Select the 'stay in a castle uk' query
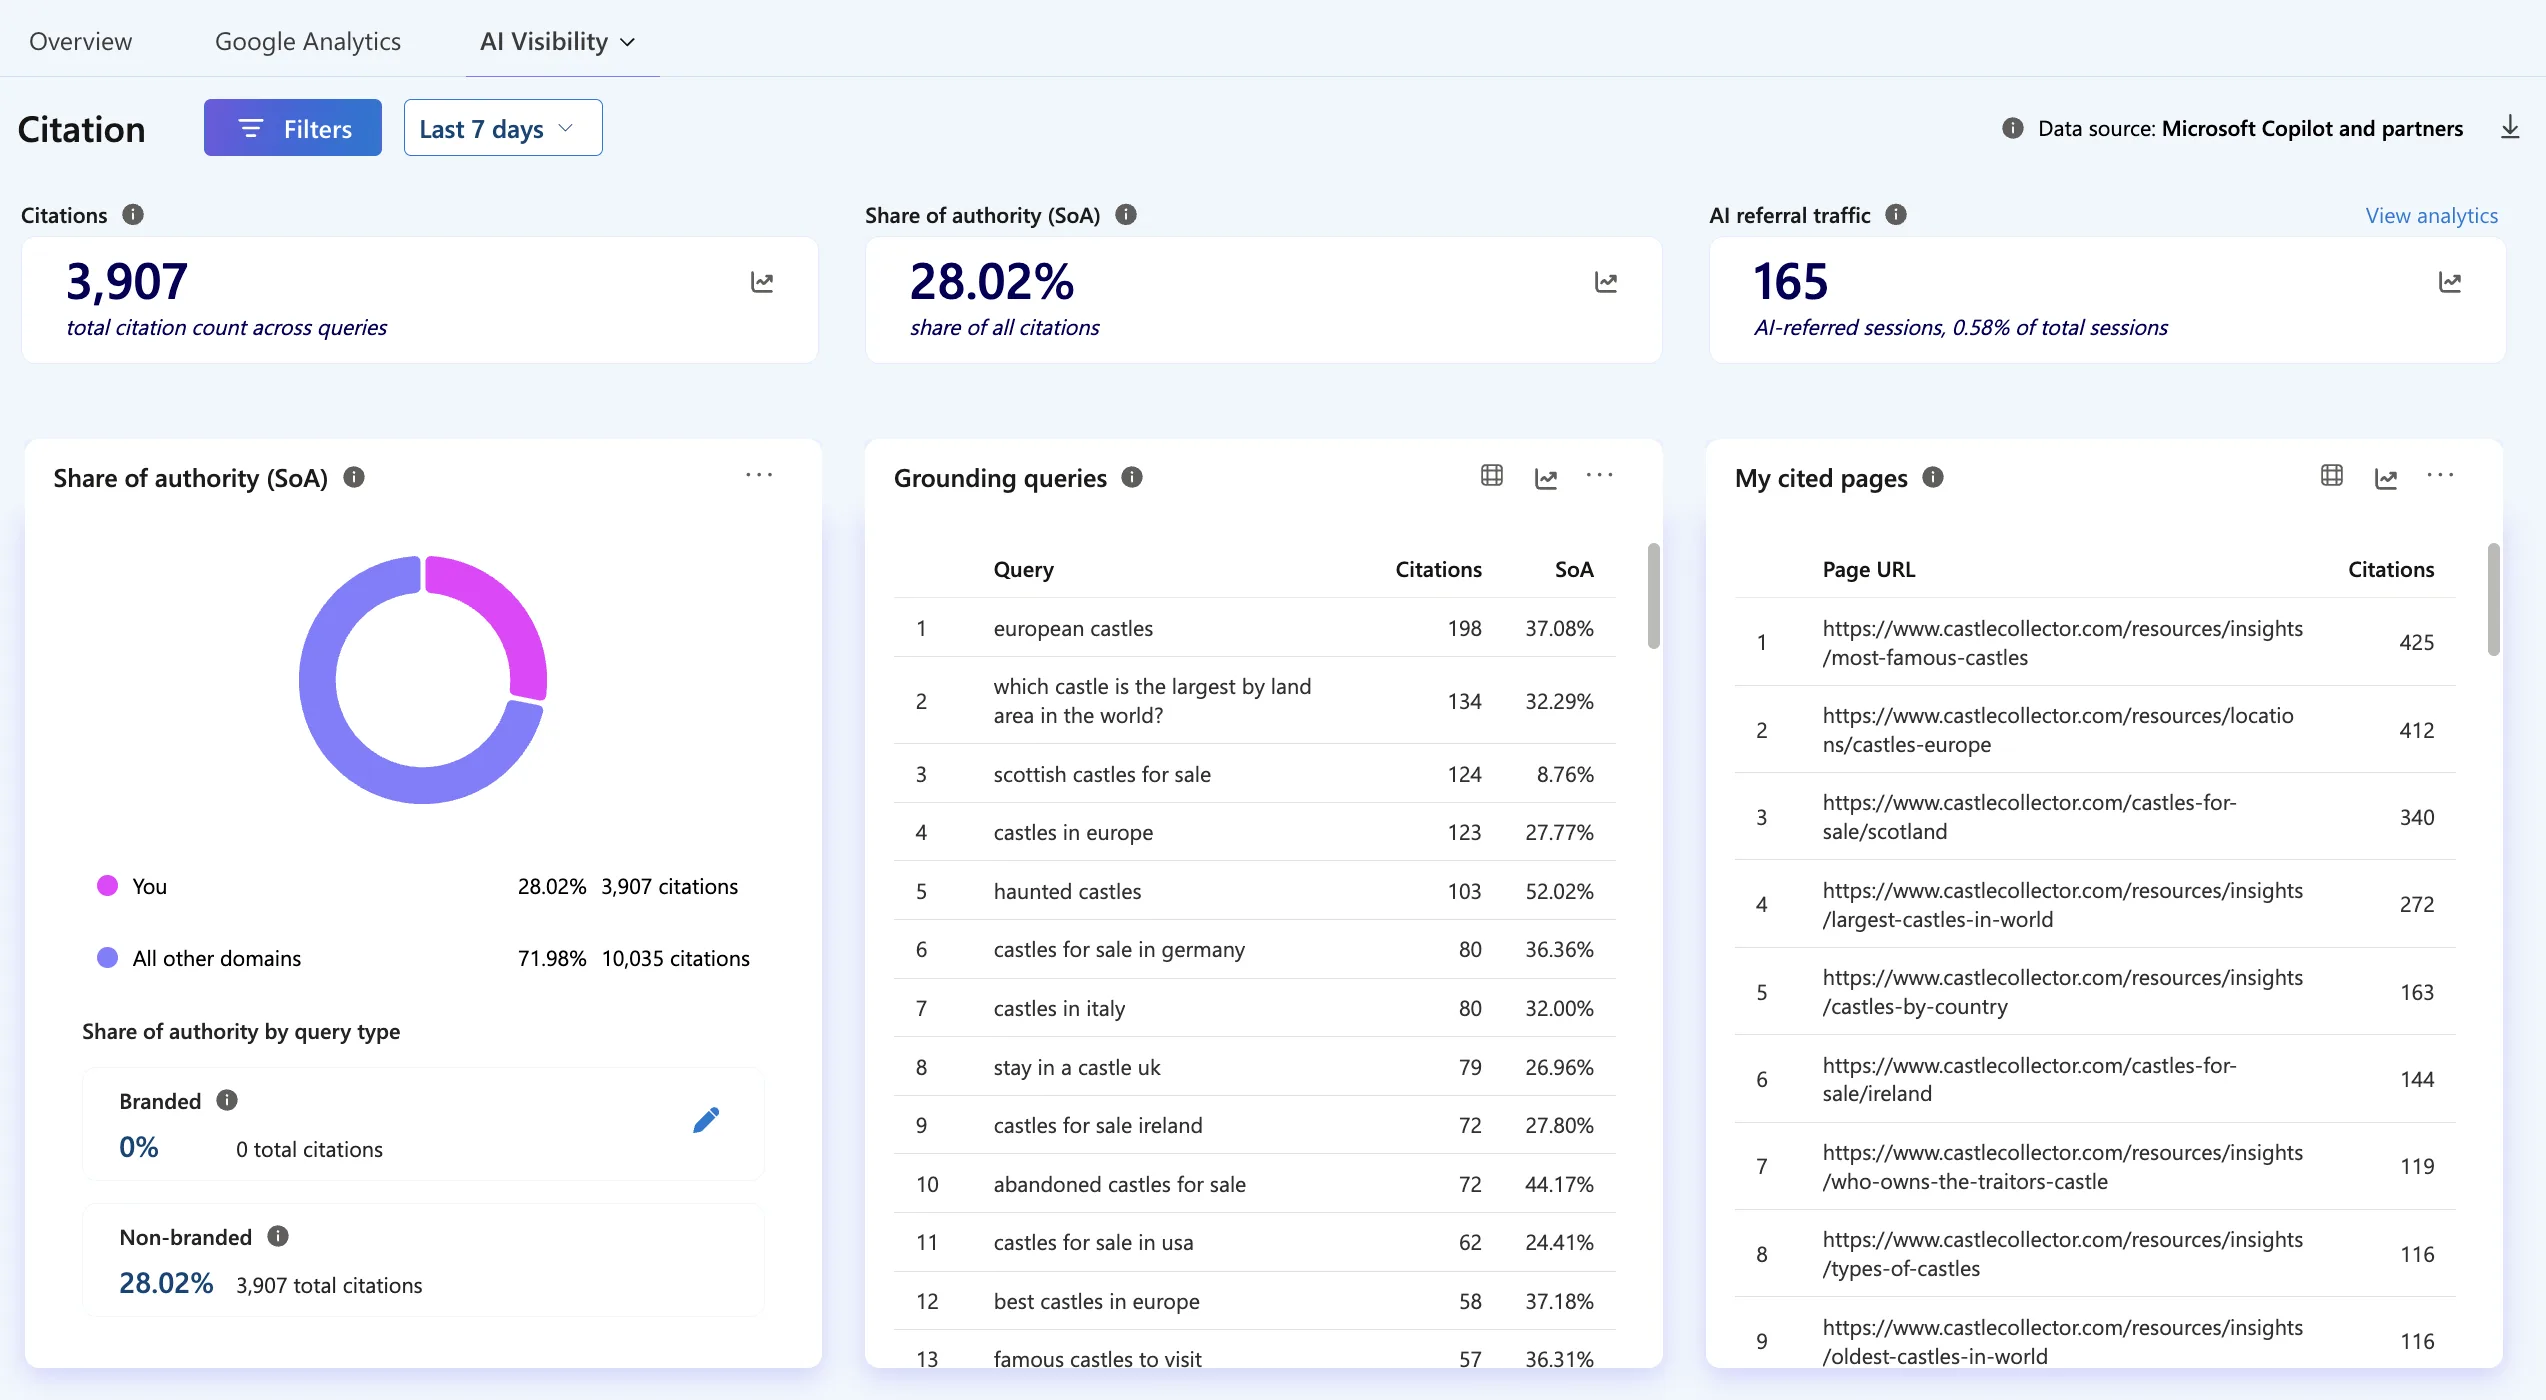Viewport: 2546px width, 1400px height. click(1254, 1067)
